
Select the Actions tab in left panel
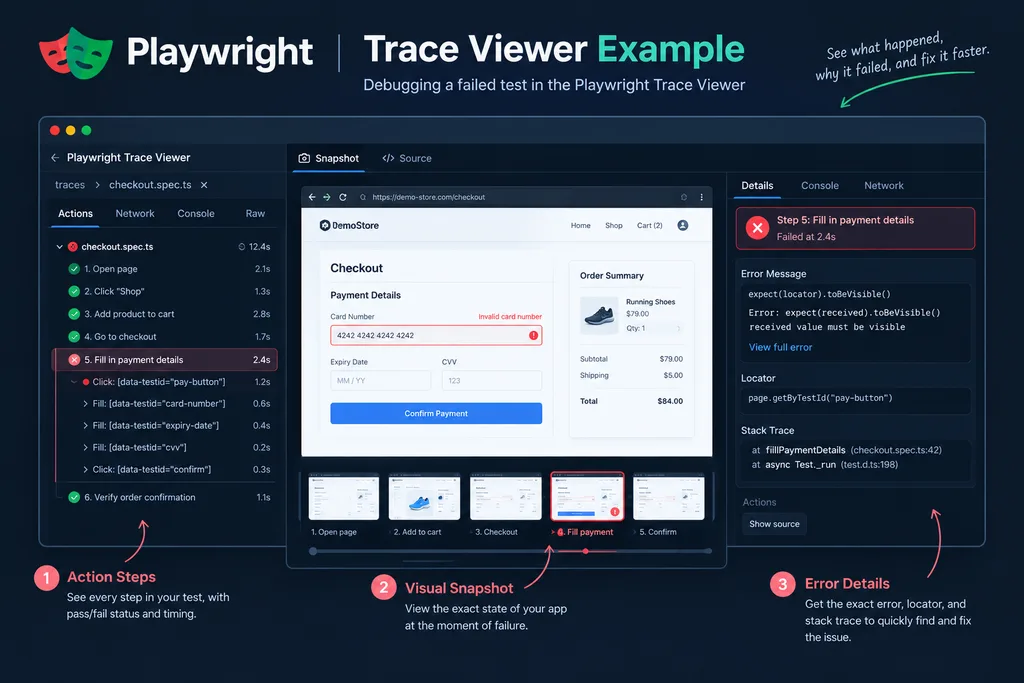pos(75,214)
